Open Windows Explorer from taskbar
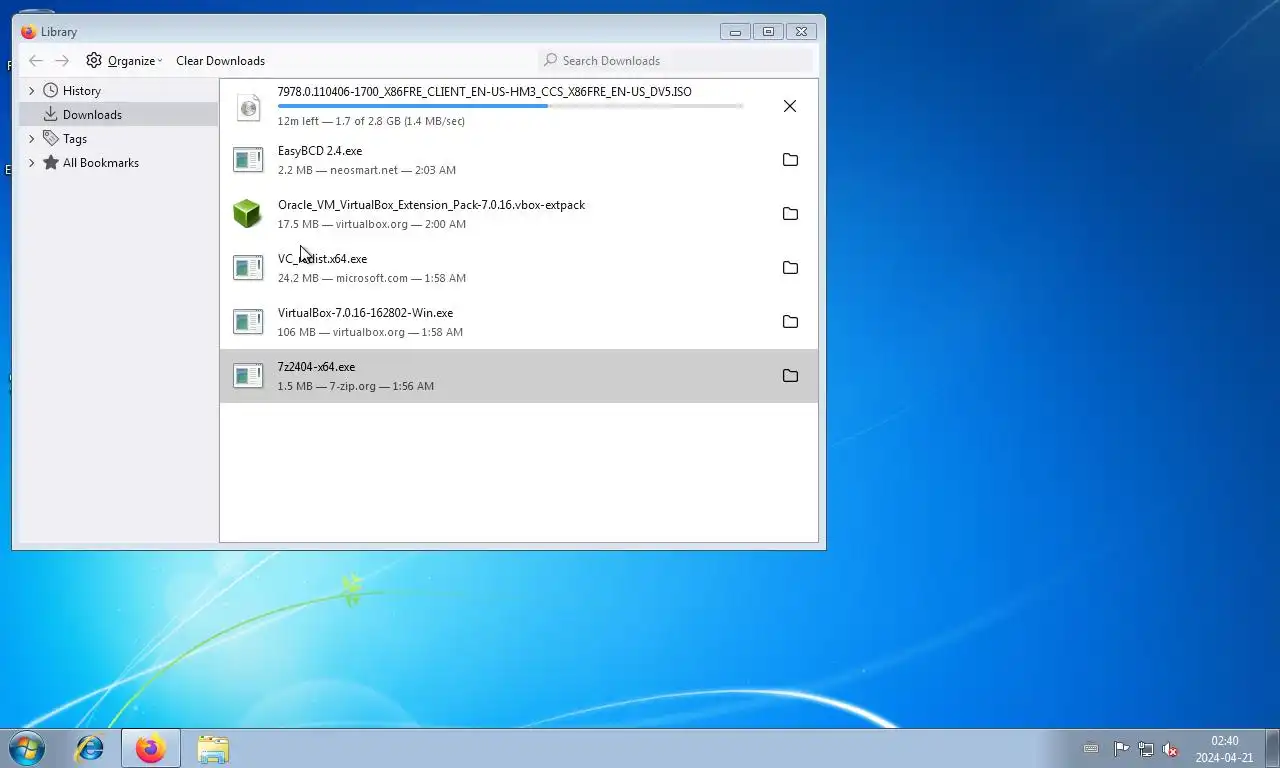The image size is (1280, 768). click(213, 748)
